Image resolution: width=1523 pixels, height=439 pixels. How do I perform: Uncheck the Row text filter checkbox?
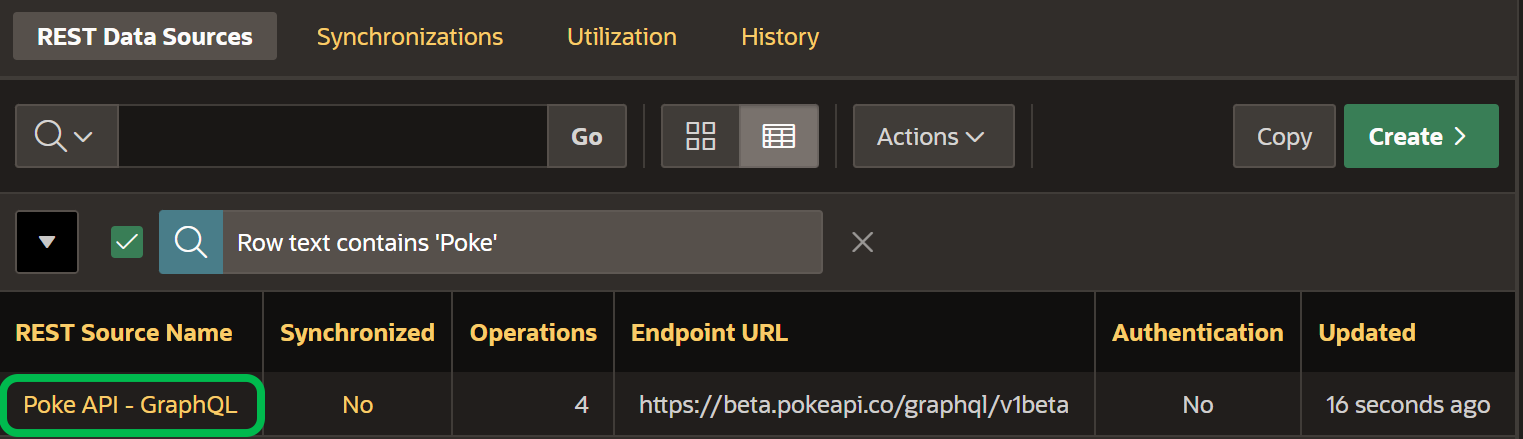click(x=127, y=242)
